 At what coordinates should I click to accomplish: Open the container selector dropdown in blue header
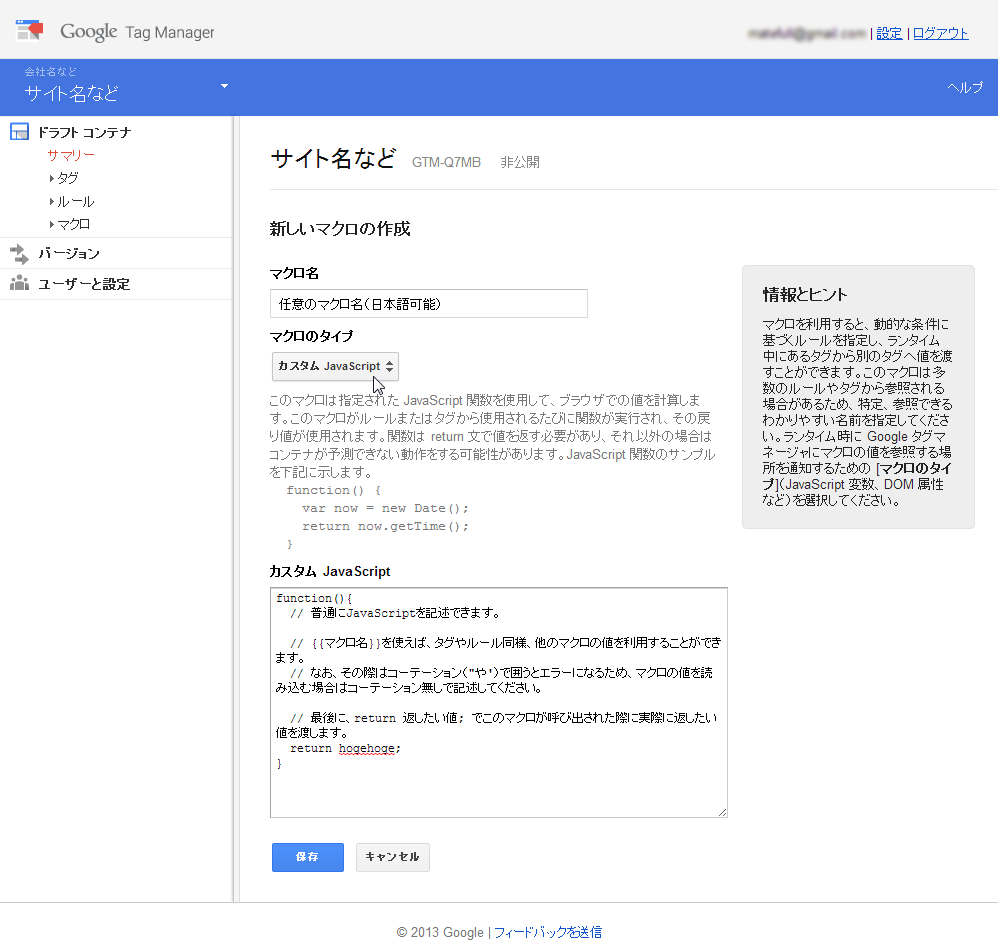pyautogui.click(x=224, y=87)
